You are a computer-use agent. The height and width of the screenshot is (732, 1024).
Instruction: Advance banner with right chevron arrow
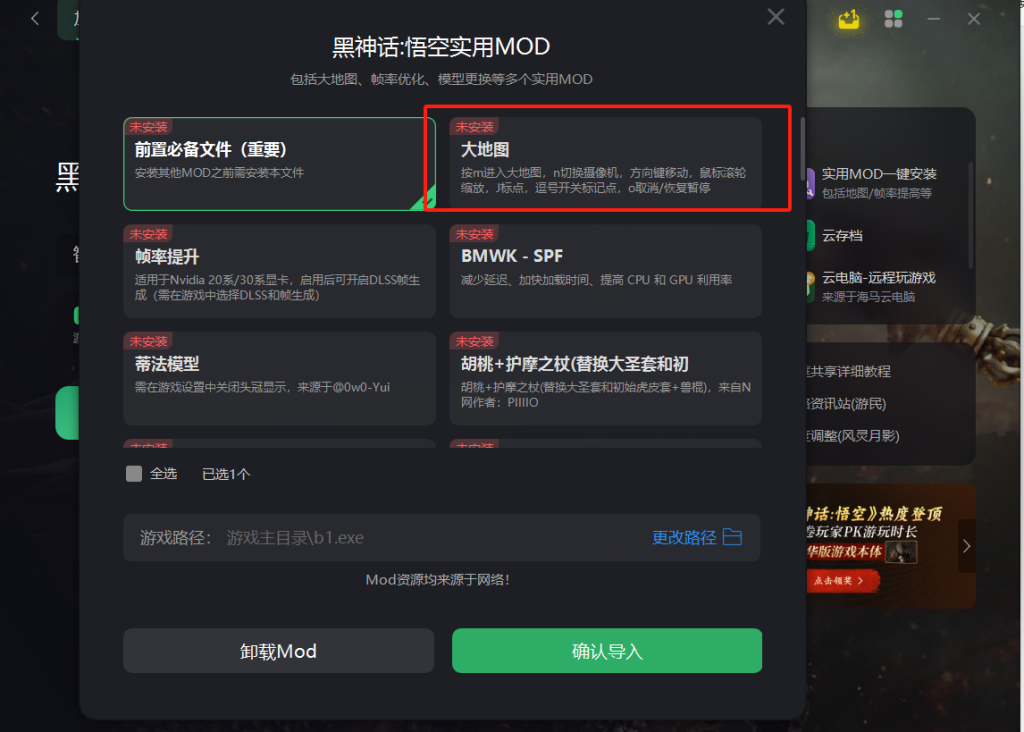[967, 546]
